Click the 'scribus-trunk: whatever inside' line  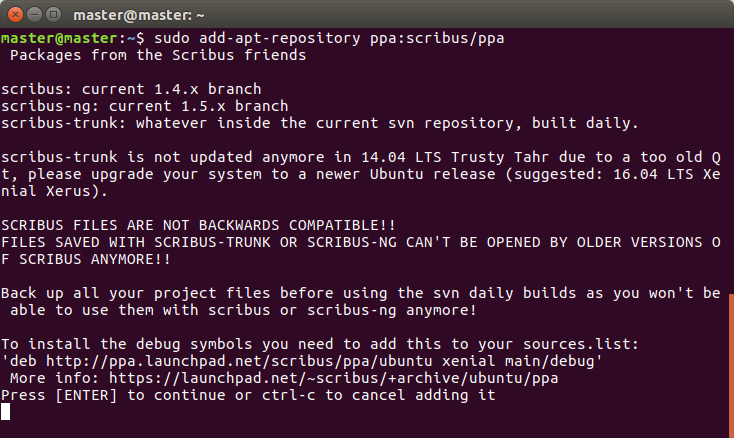[x=319, y=123]
